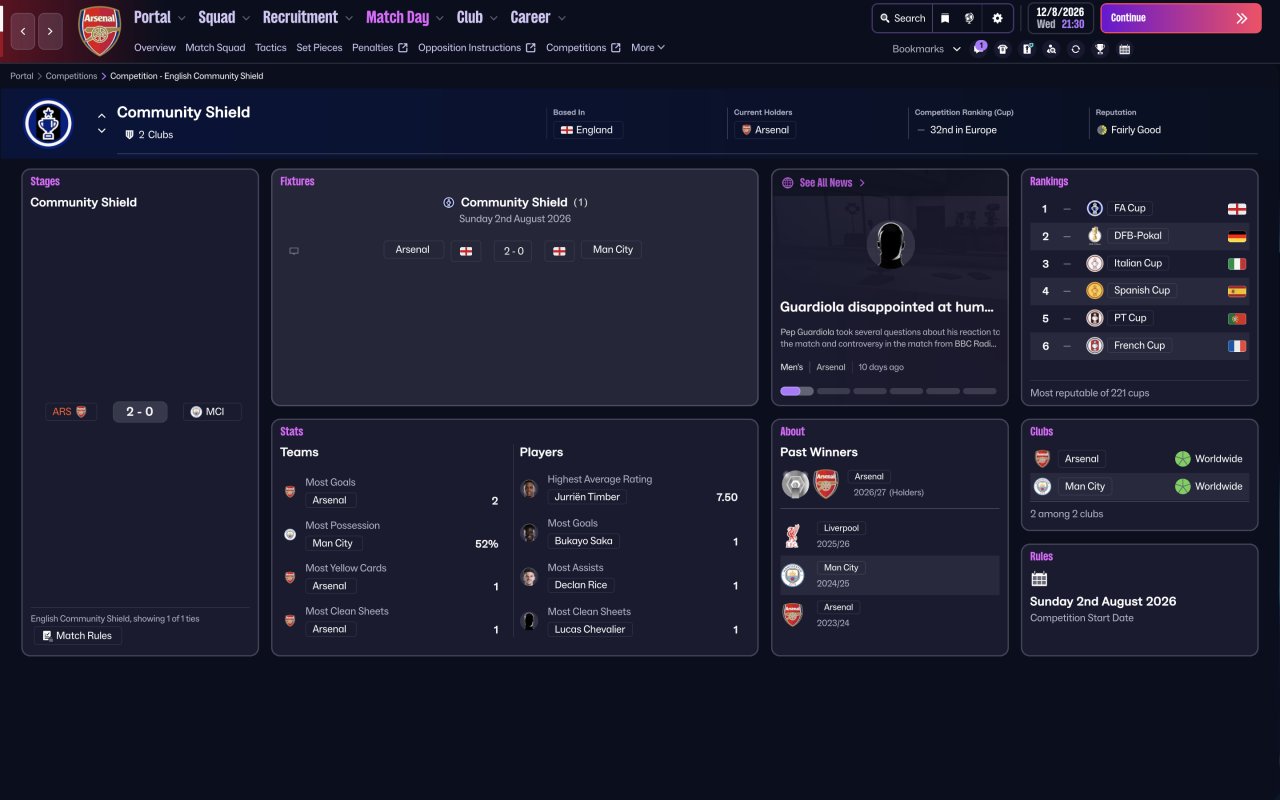Click the Spanish Cup logo in Rankings
The image size is (1280, 800).
[1095, 290]
